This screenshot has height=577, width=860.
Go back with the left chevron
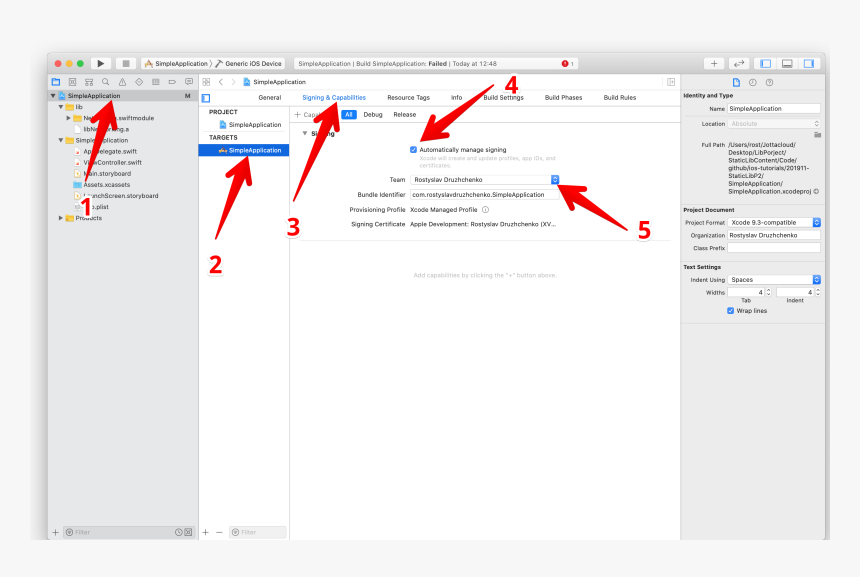pyautogui.click(x=221, y=82)
